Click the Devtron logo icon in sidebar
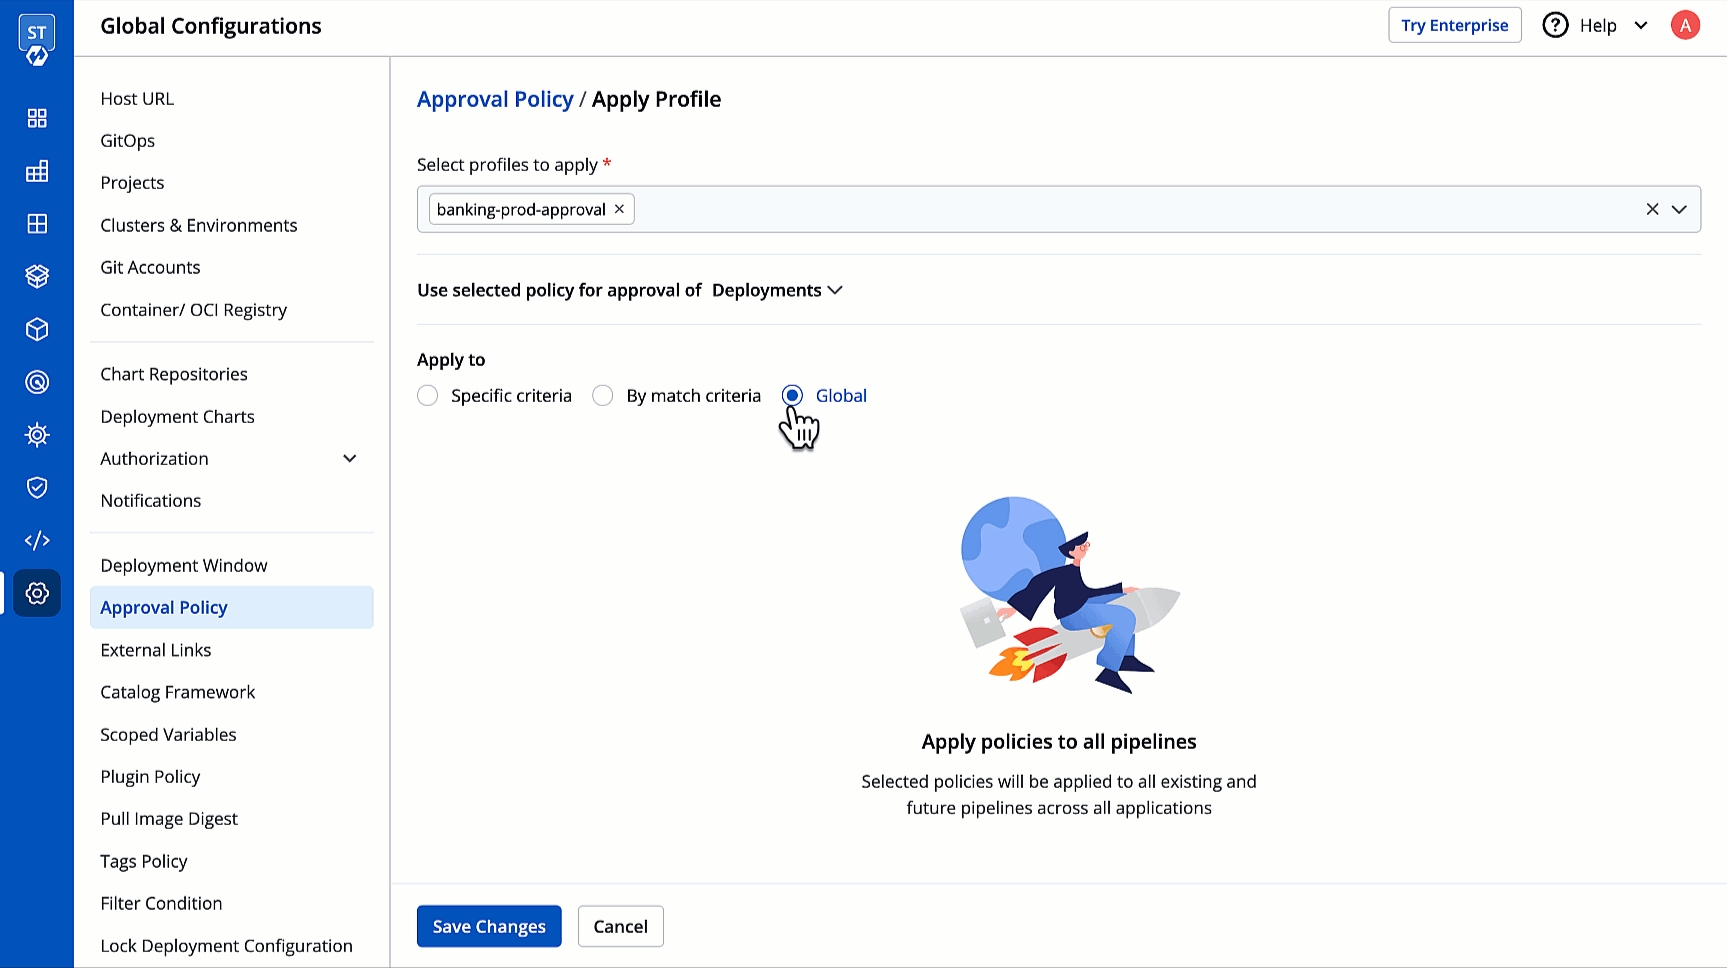The image size is (1727, 968). (x=37, y=40)
